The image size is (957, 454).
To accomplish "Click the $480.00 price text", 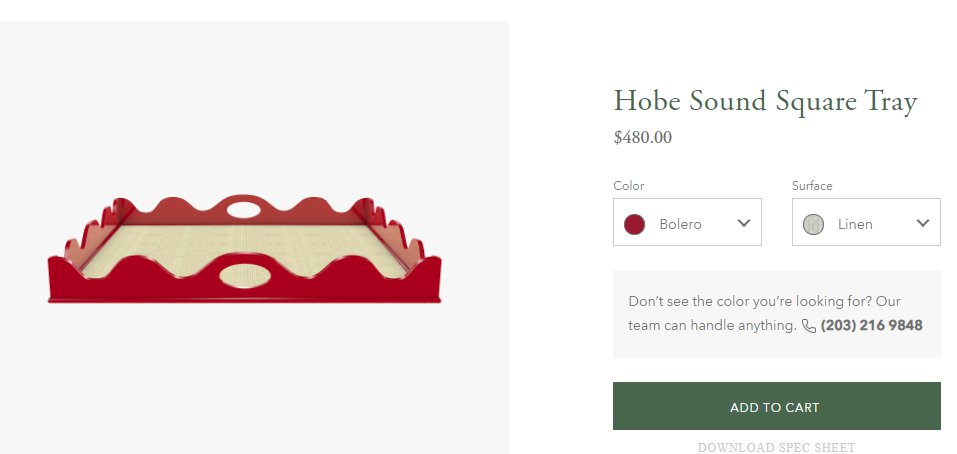I will coord(642,137).
